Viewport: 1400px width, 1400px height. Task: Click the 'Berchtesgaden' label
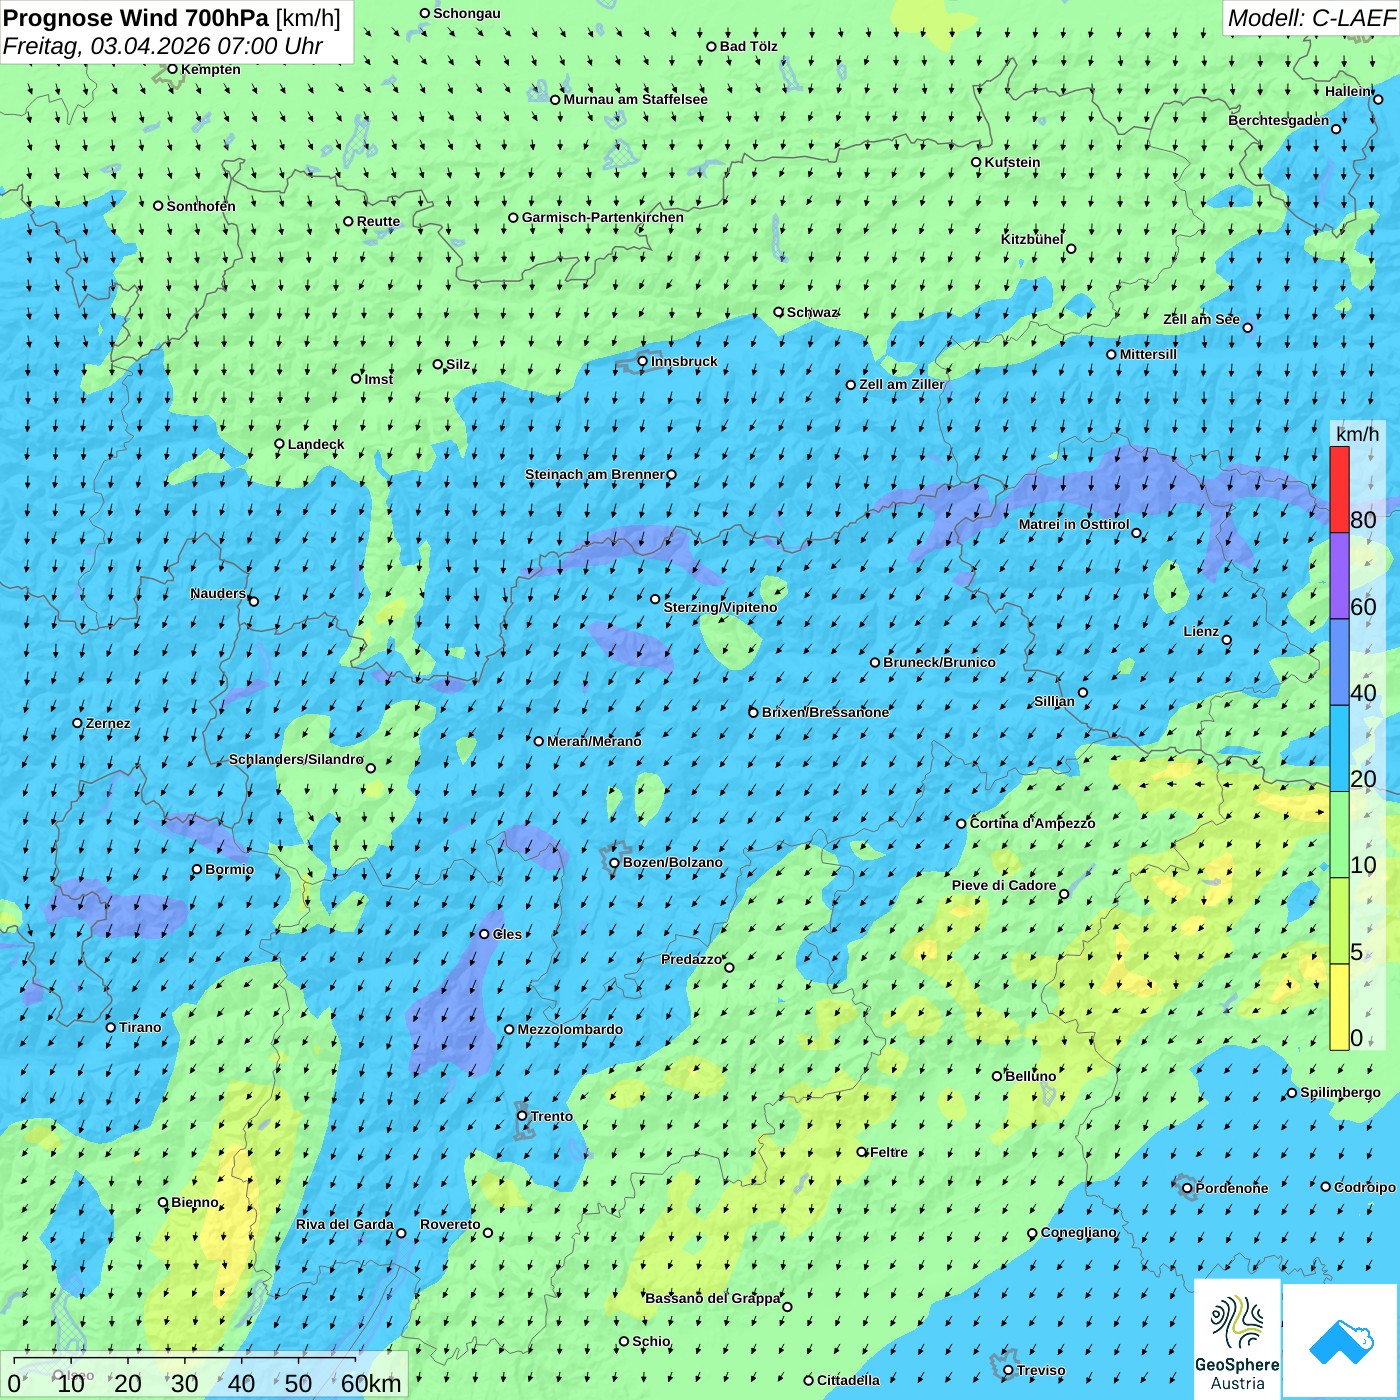tap(1279, 120)
